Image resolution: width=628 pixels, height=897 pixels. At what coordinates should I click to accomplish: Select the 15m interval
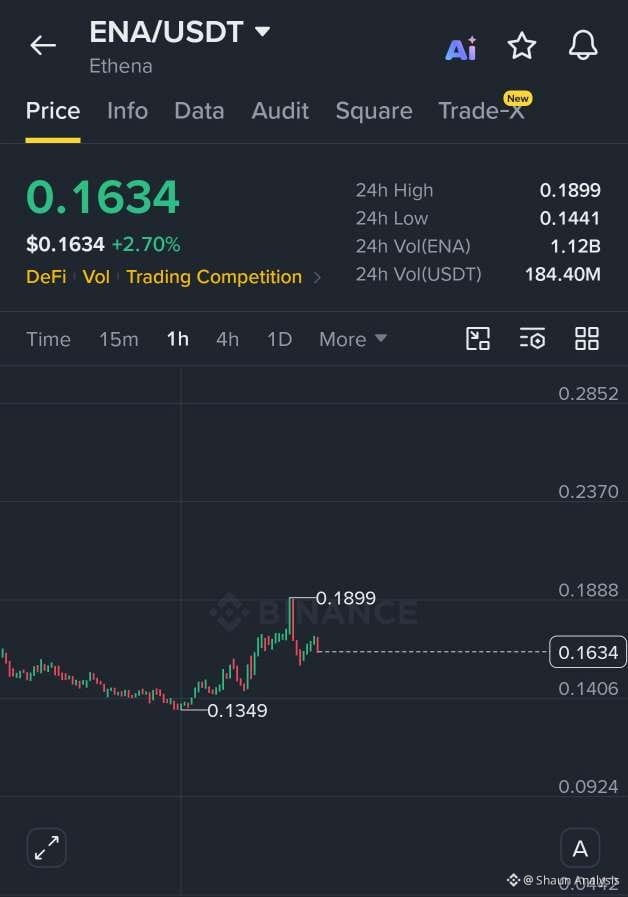(119, 339)
